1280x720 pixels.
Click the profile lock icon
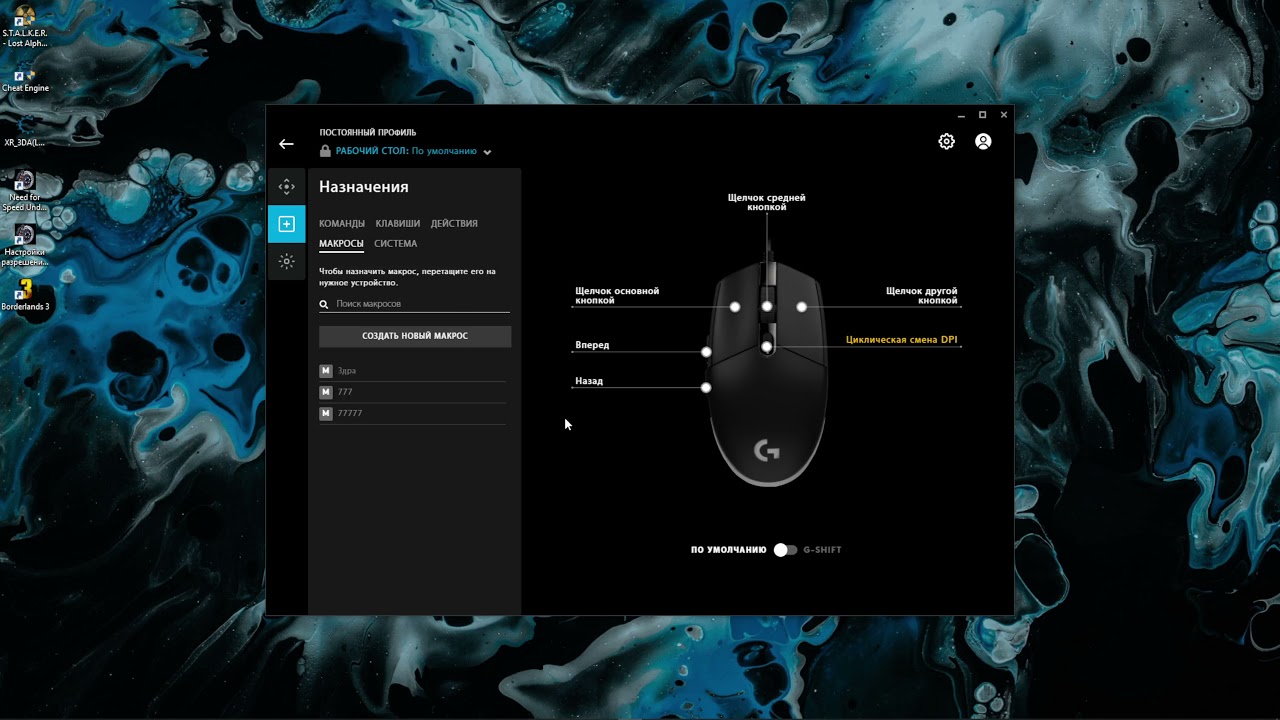point(325,151)
